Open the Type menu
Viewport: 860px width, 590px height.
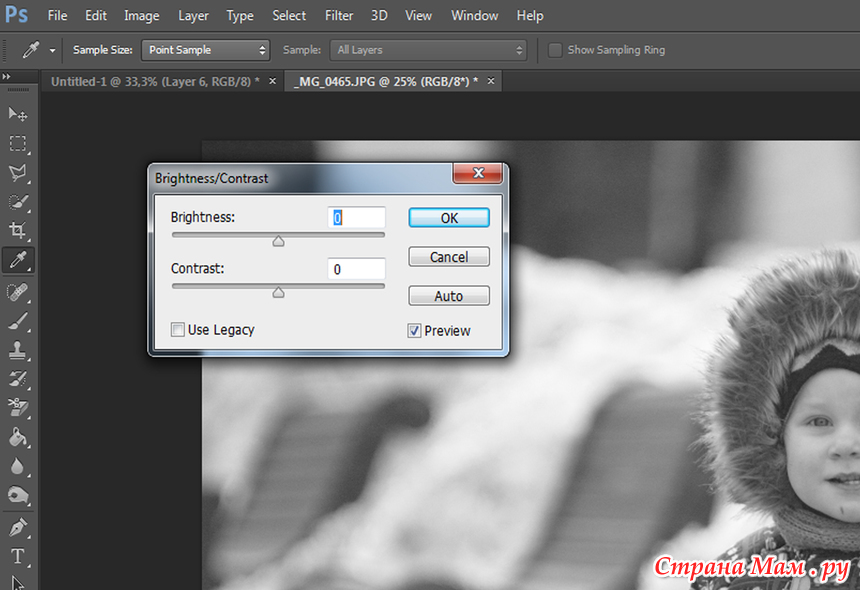240,15
